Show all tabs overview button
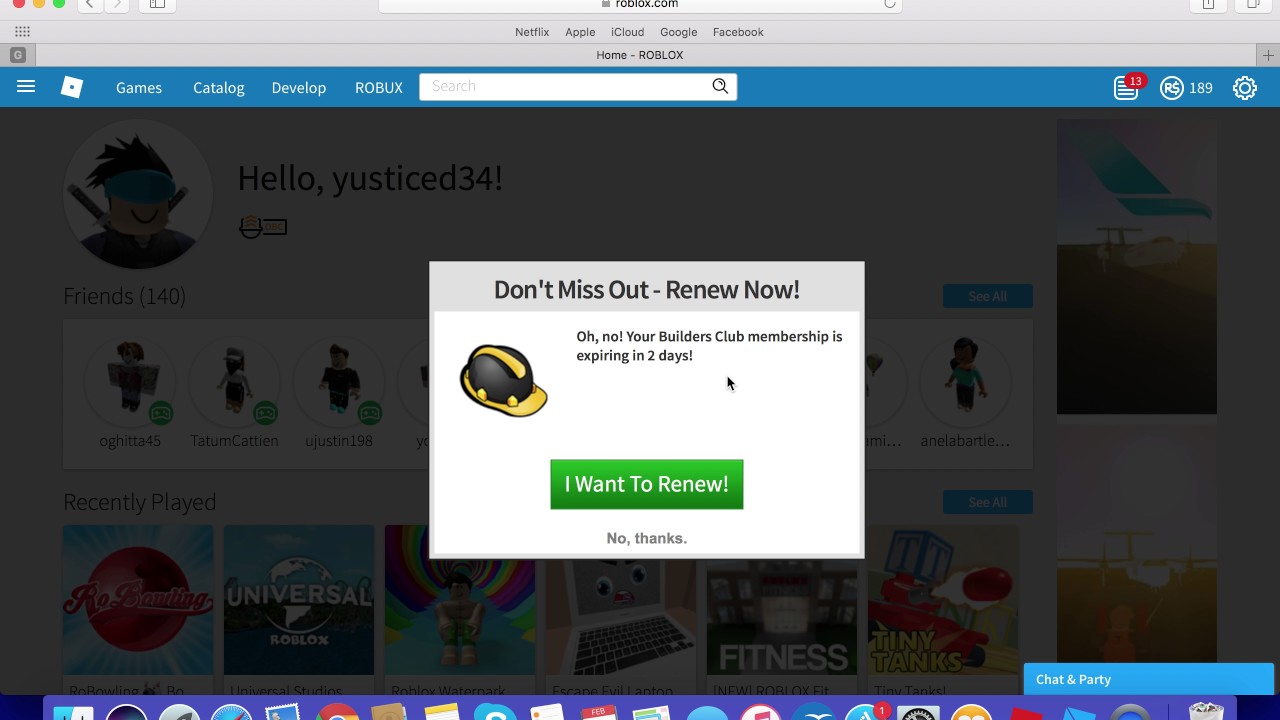Screen dimensions: 1280x720 click(1252, 4)
